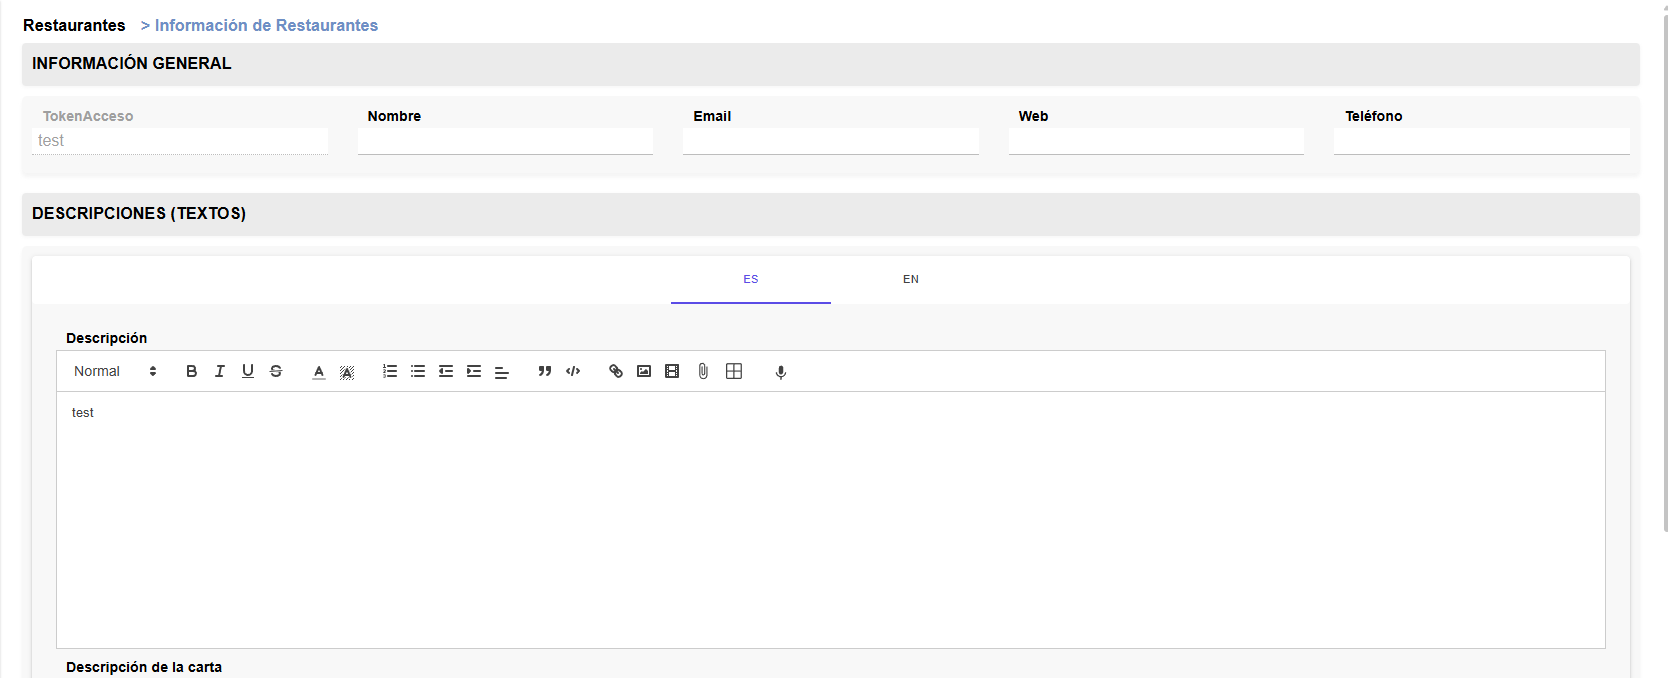Image resolution: width=1668 pixels, height=678 pixels.
Task: Start voice dictation with microphone icon
Action: point(781,372)
